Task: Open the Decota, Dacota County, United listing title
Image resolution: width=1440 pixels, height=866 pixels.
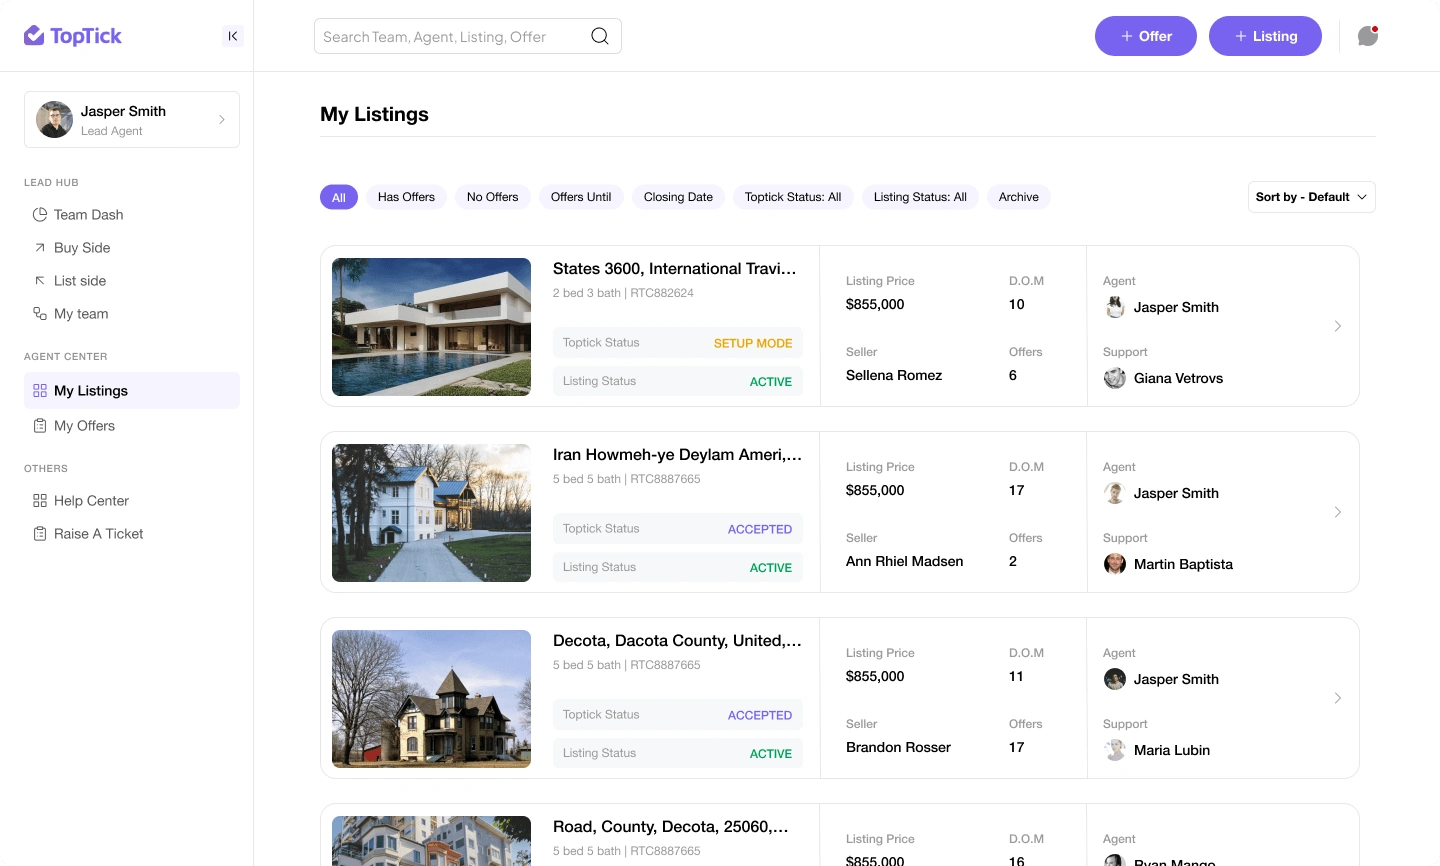Action: (x=677, y=641)
